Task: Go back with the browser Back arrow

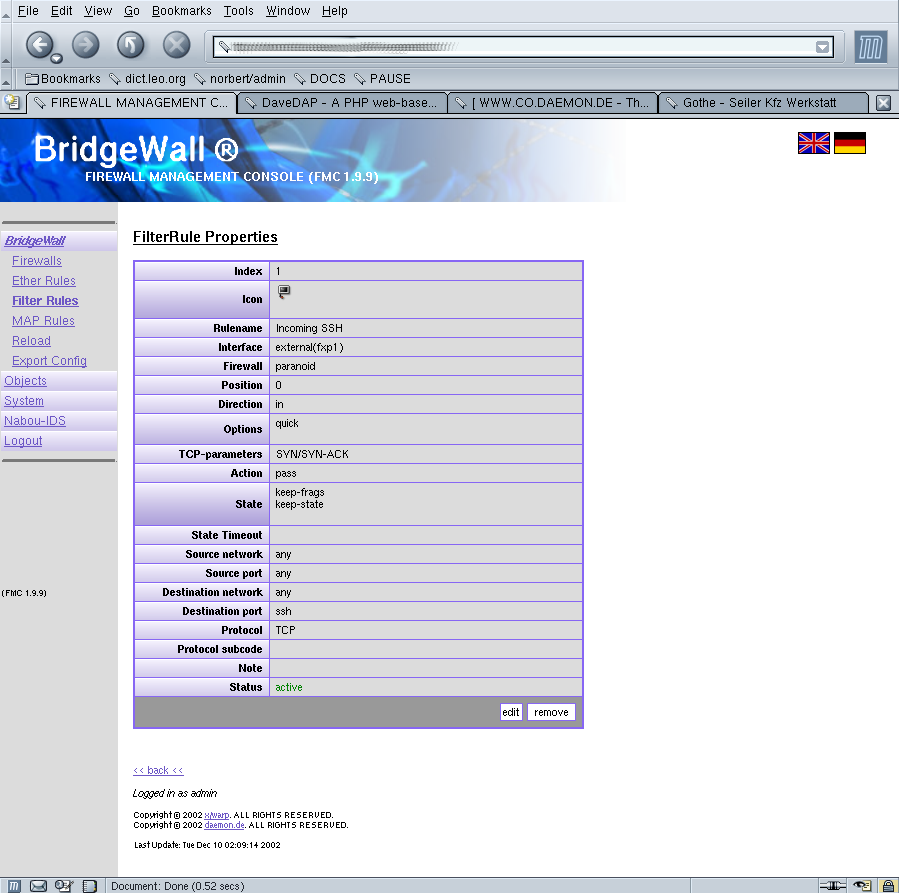Action: tap(38, 45)
